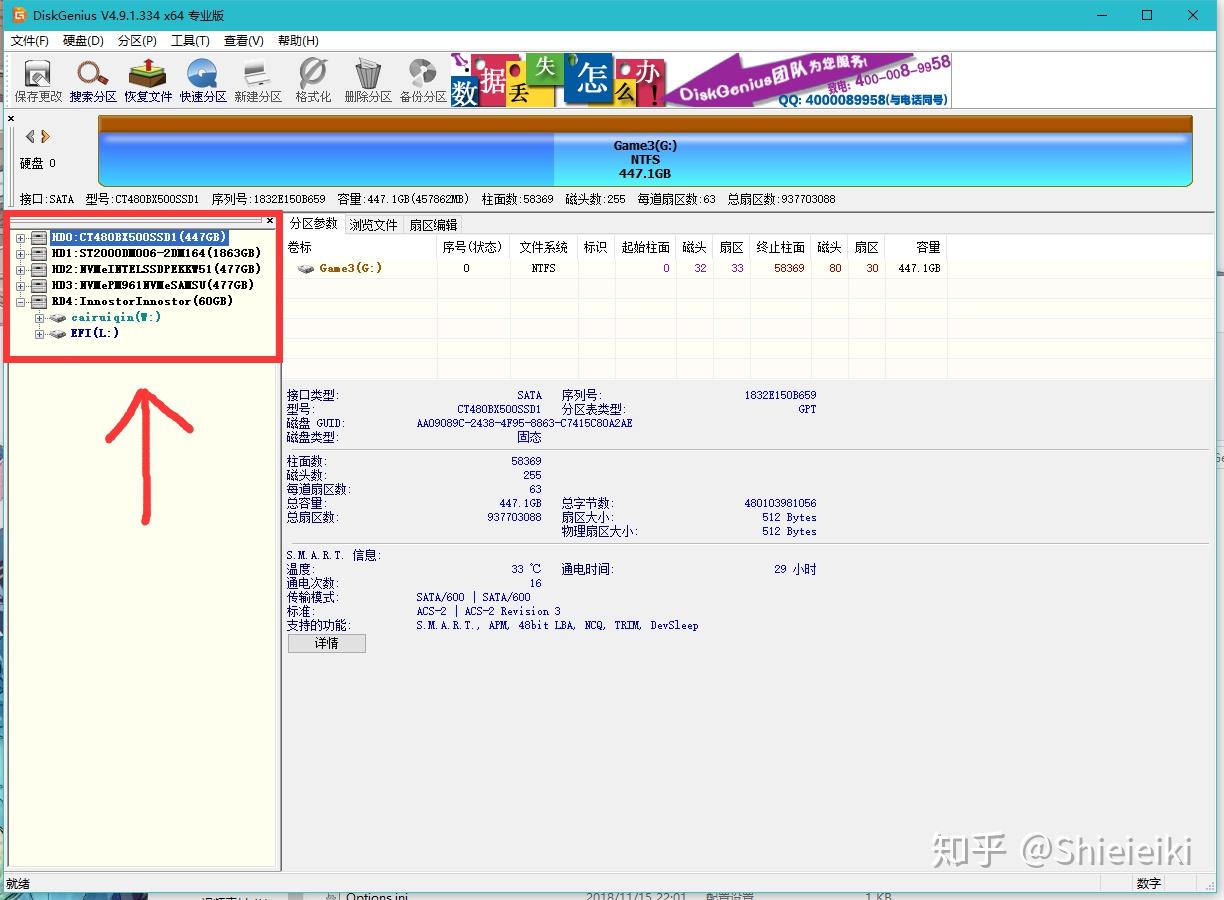This screenshot has width=1224, height=900.
Task: Collapse the RD4:InnostorInnostor tree node
Action: pos(20,302)
